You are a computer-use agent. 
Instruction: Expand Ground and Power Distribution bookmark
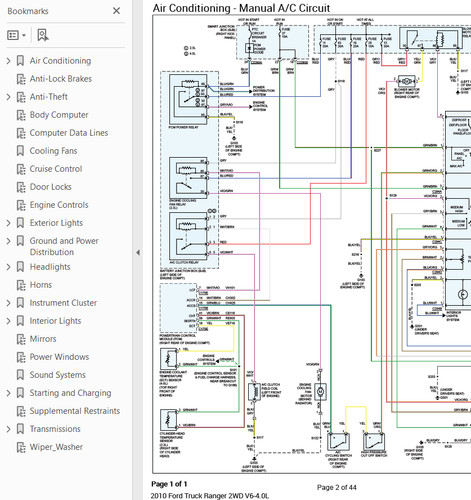click(x=8, y=241)
